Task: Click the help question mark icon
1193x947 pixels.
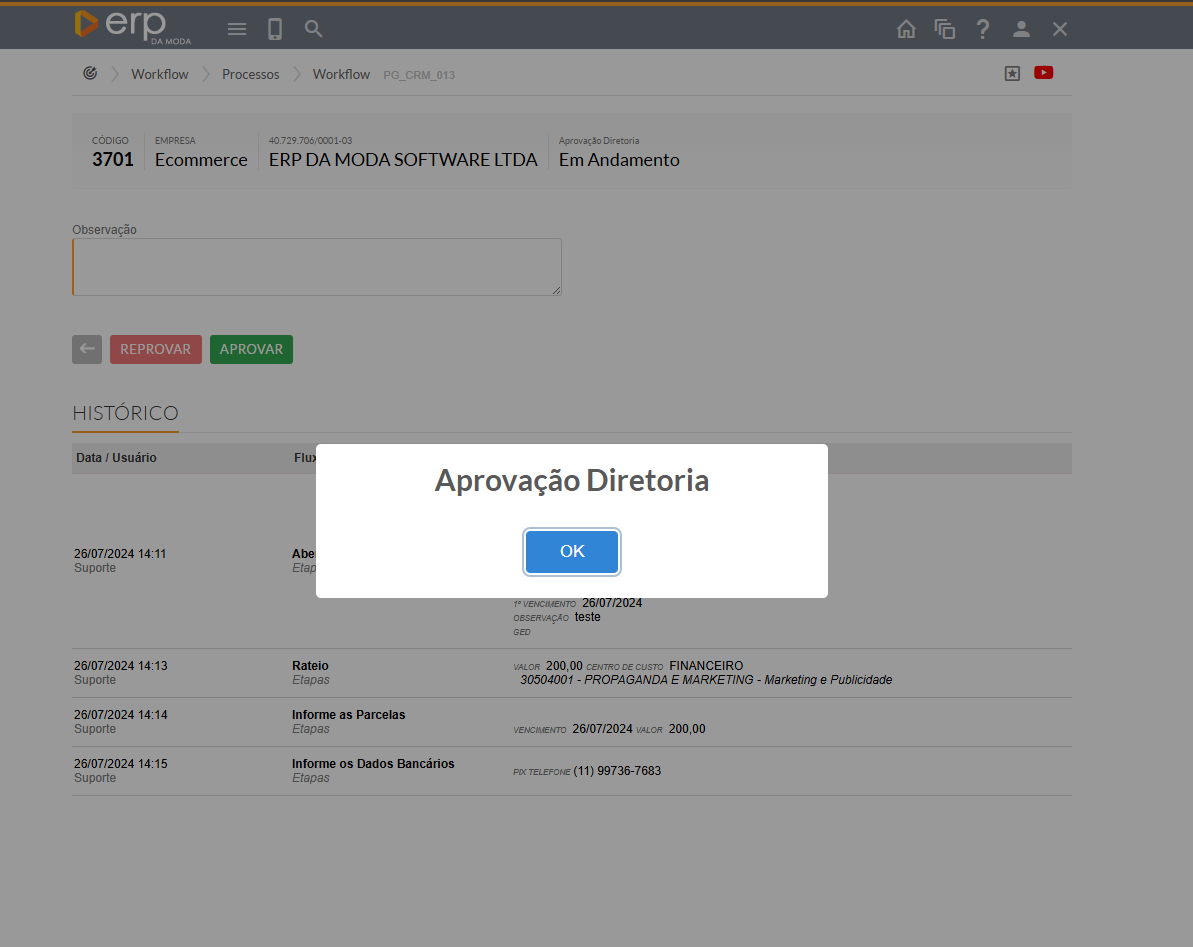Action: [983, 29]
